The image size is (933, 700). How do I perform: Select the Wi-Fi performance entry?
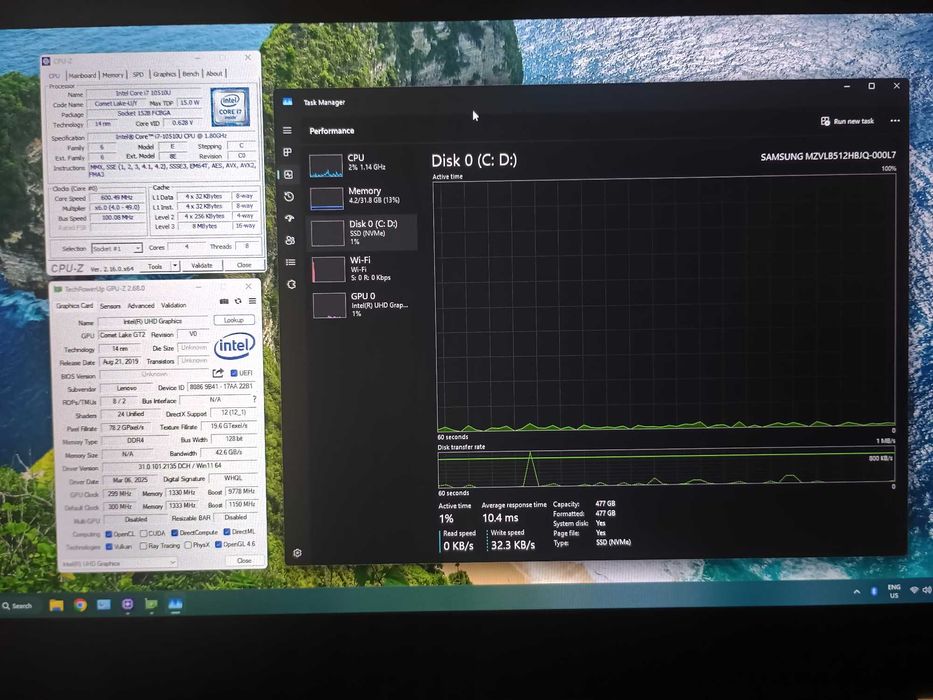362,268
